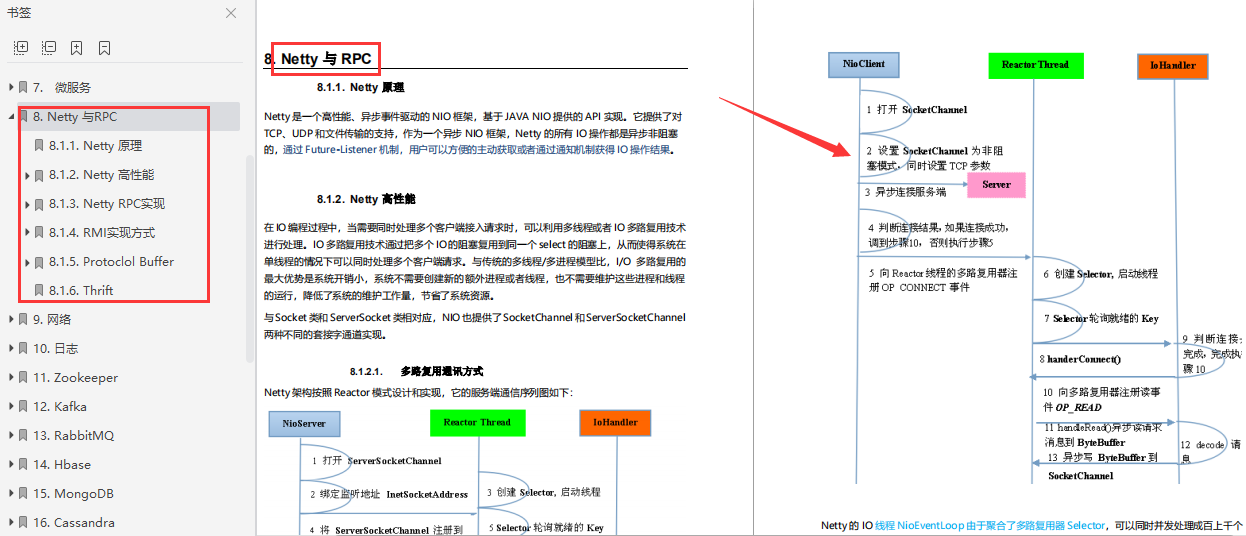Click the NioServer box in the diagram
The width and height of the screenshot is (1246, 536).
coord(304,423)
